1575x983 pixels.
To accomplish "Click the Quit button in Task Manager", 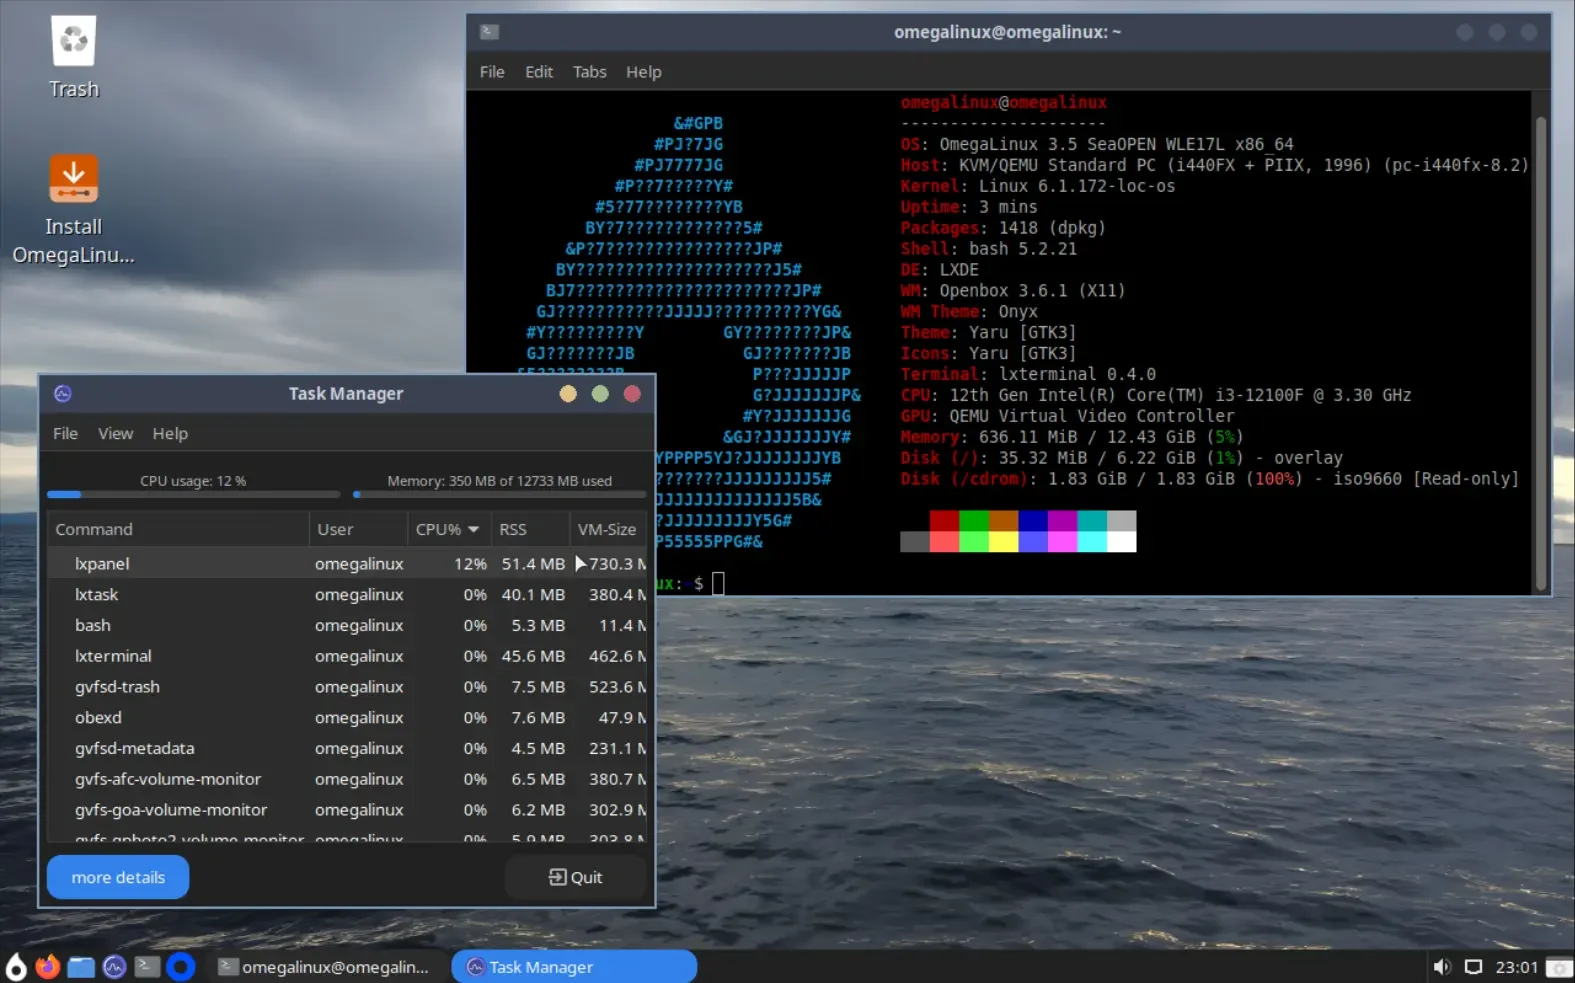I will (x=575, y=877).
